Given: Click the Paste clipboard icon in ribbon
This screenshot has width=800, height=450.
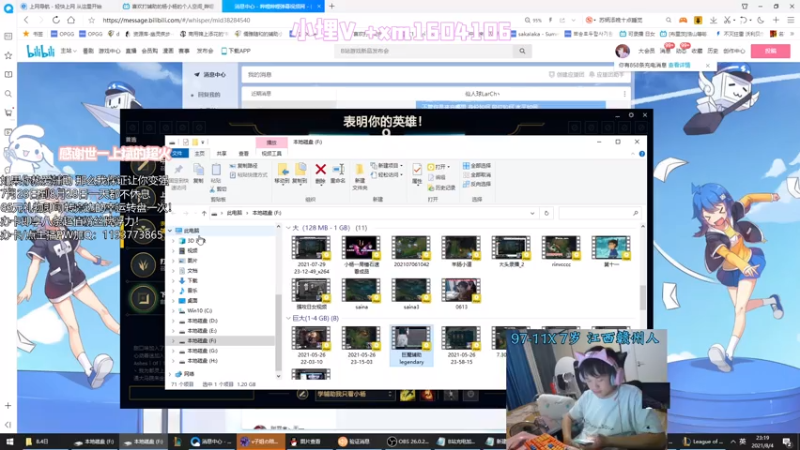Looking at the screenshot, I should [x=216, y=170].
